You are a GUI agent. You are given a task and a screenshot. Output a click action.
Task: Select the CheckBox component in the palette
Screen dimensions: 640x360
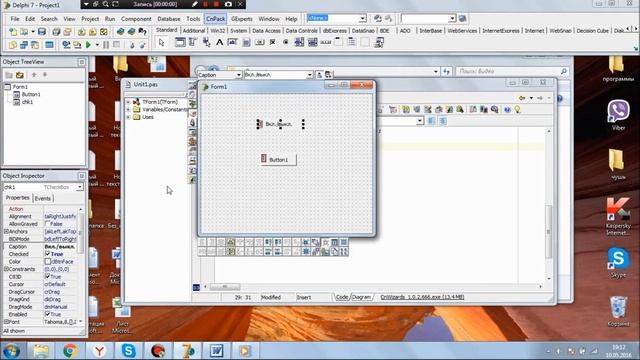click(273, 42)
